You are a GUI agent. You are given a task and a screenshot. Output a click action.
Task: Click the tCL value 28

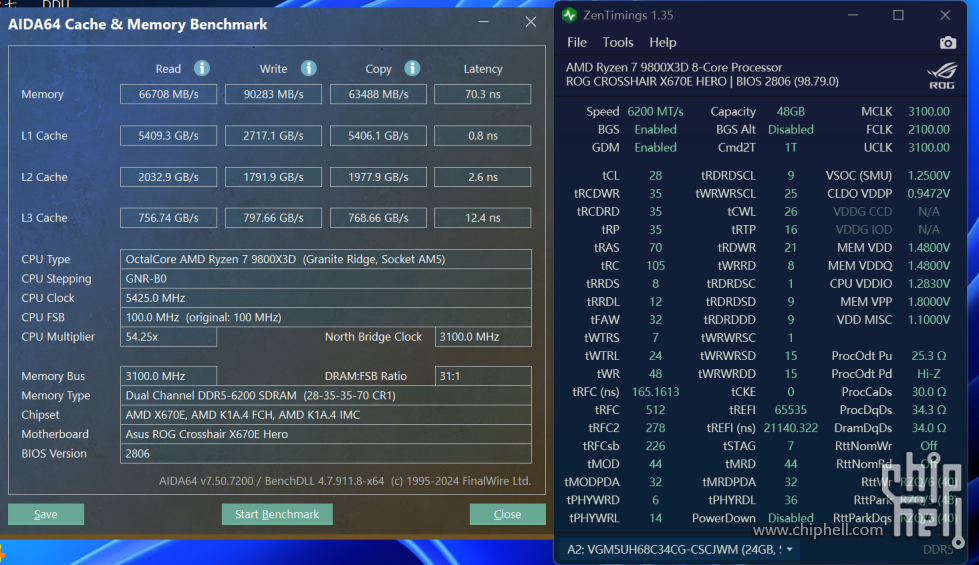pos(655,176)
